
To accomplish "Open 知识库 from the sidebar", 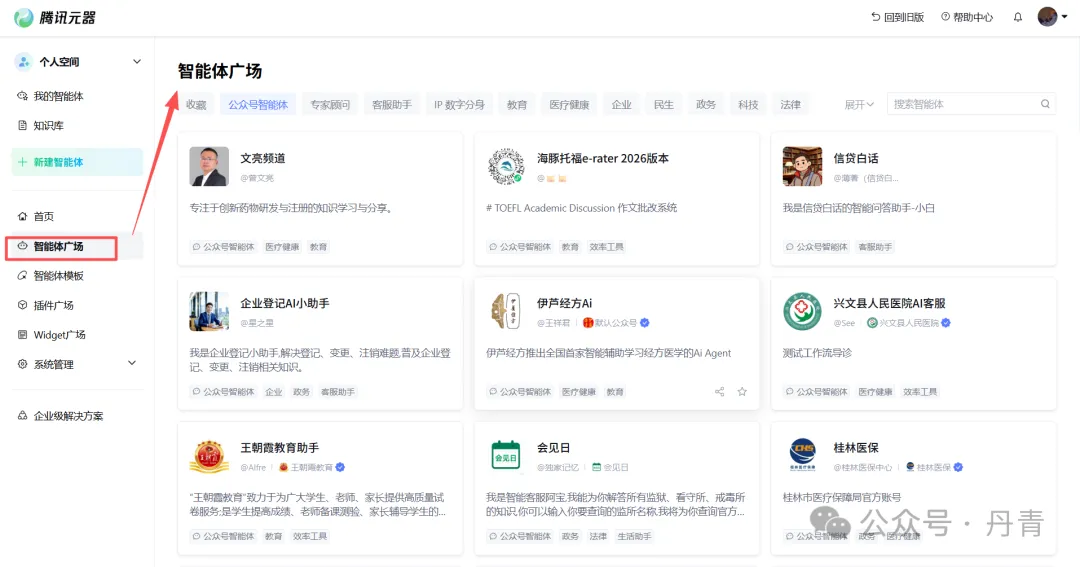I will 48,126.
